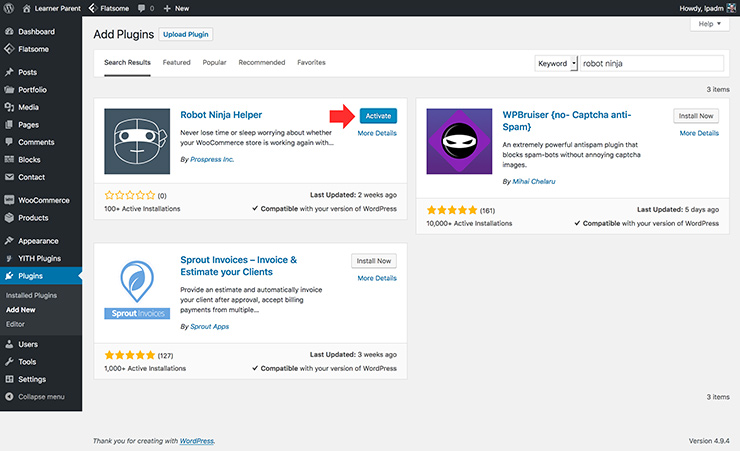Viewport: 740px width, 451px height.
Task: Open More Details for WPBruiser
Action: coord(699,134)
